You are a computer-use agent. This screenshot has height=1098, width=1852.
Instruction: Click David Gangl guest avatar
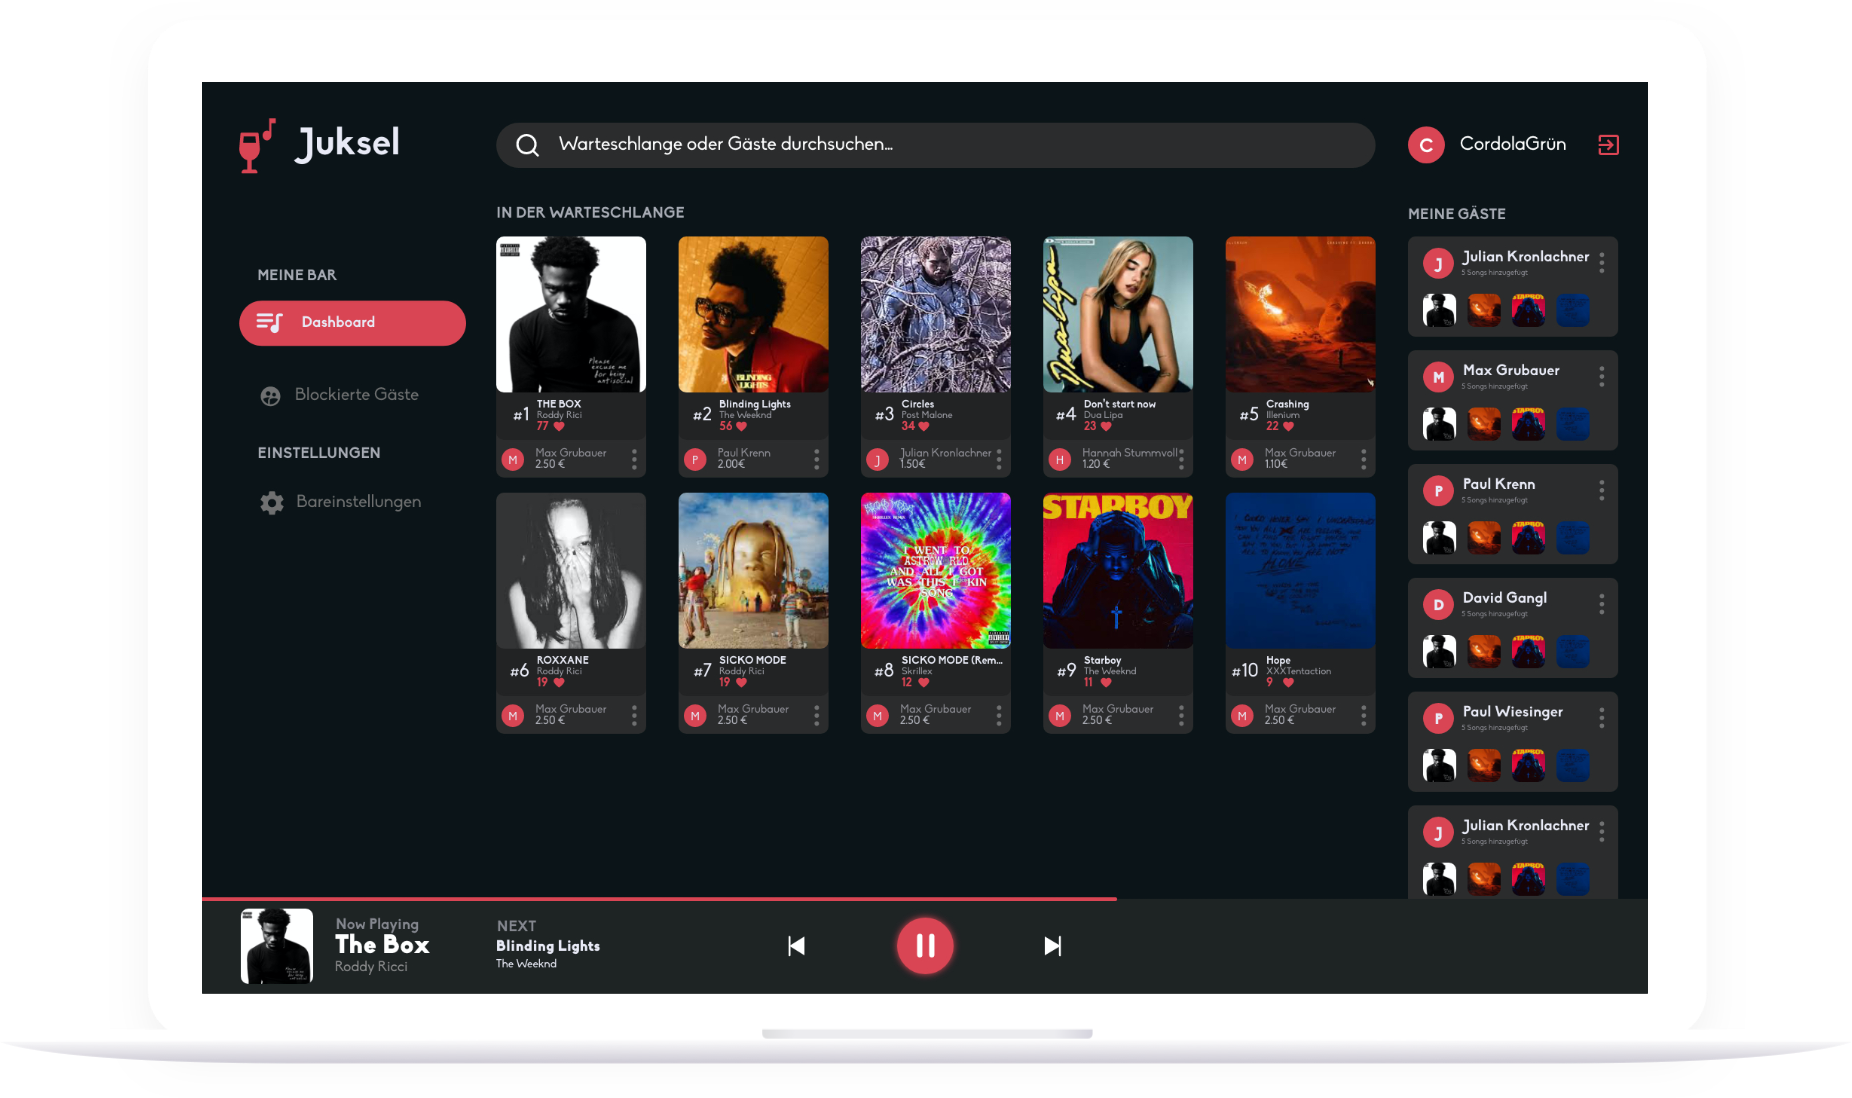[x=1438, y=605]
